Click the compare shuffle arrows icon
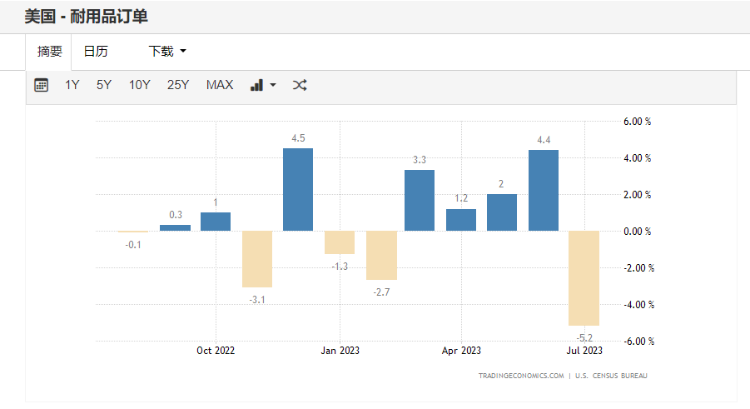The image size is (750, 409). 299,85
